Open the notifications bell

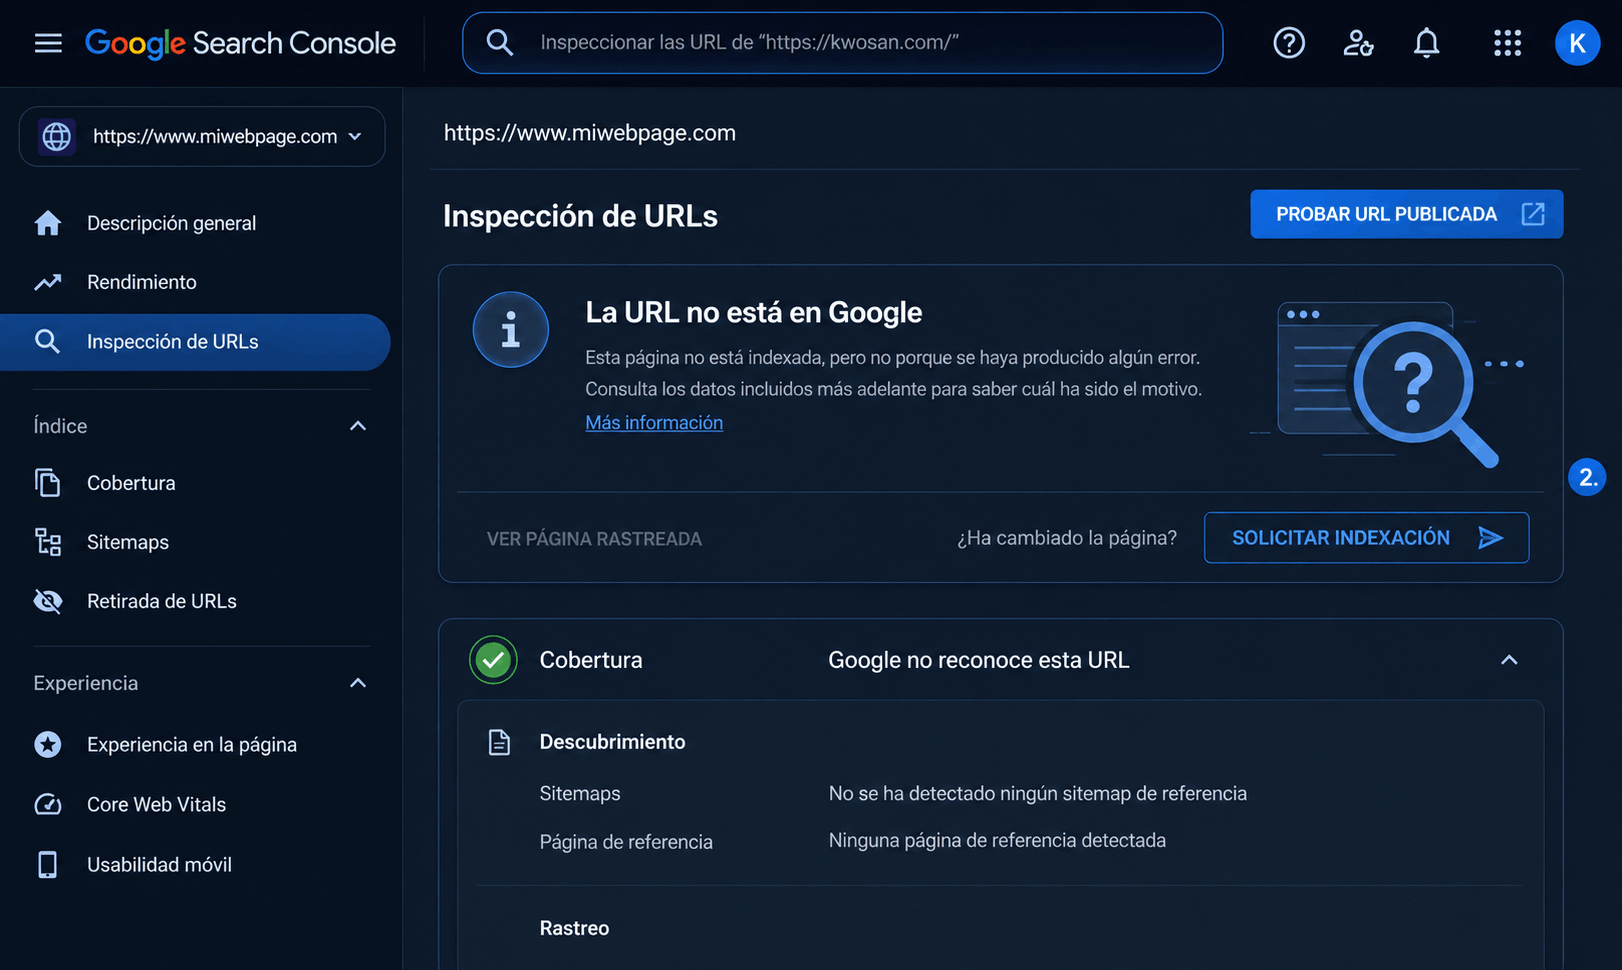pyautogui.click(x=1426, y=43)
